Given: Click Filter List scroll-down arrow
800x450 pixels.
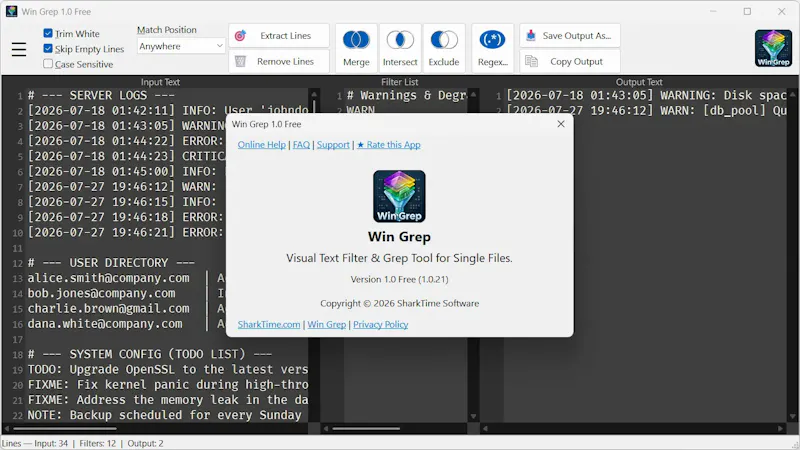Looking at the screenshot, I should click(473, 417).
